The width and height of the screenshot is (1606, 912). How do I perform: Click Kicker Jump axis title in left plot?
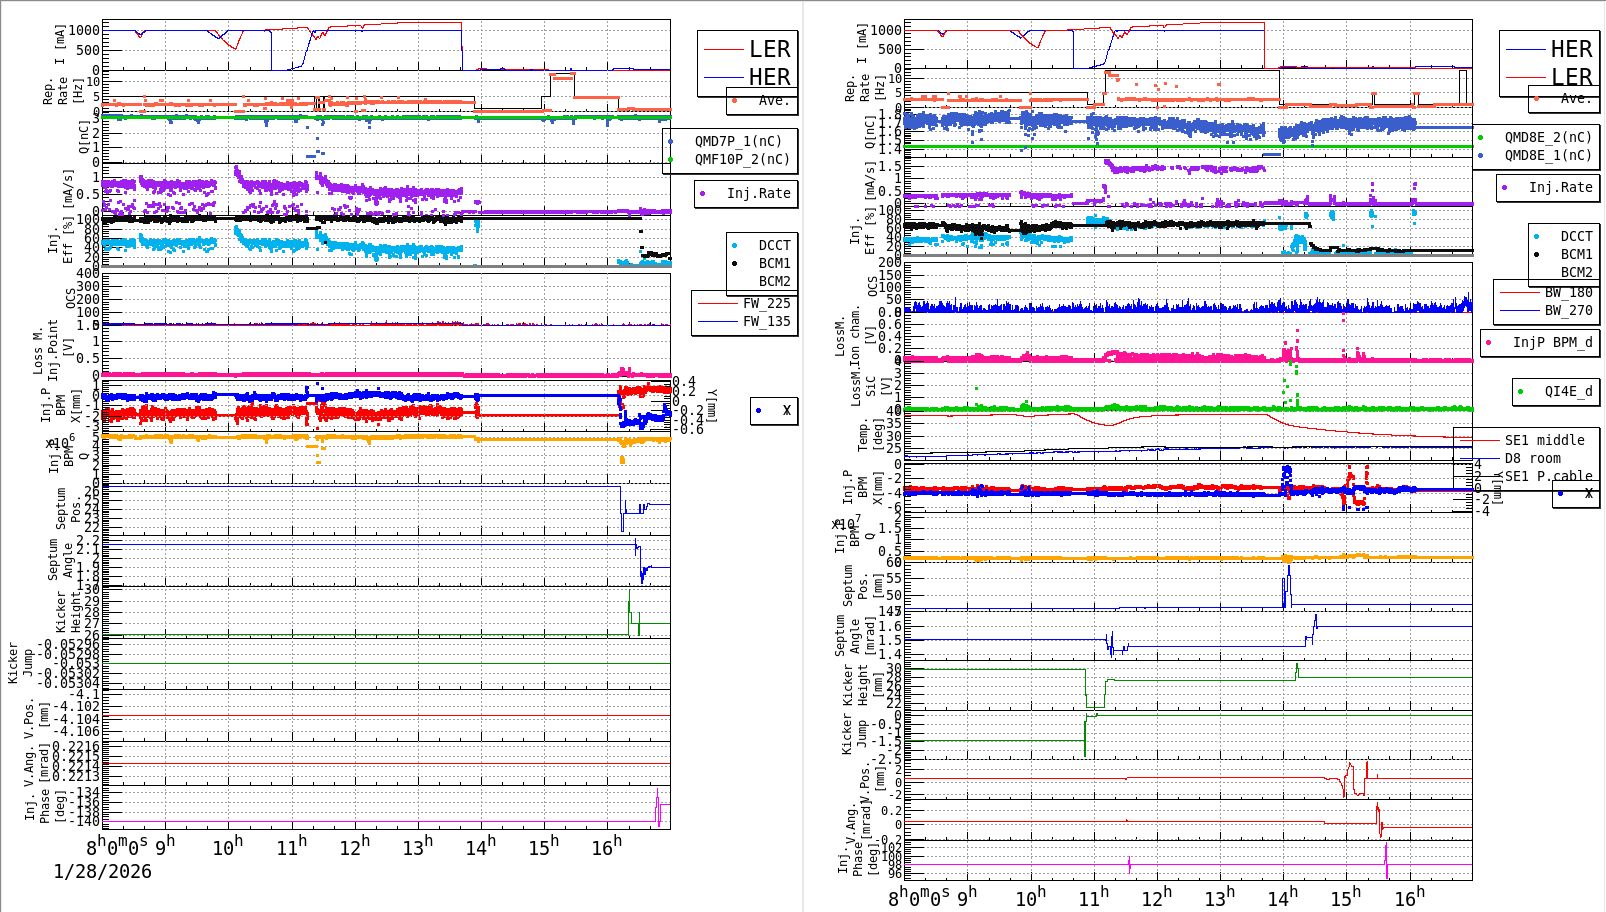click(x=21, y=664)
